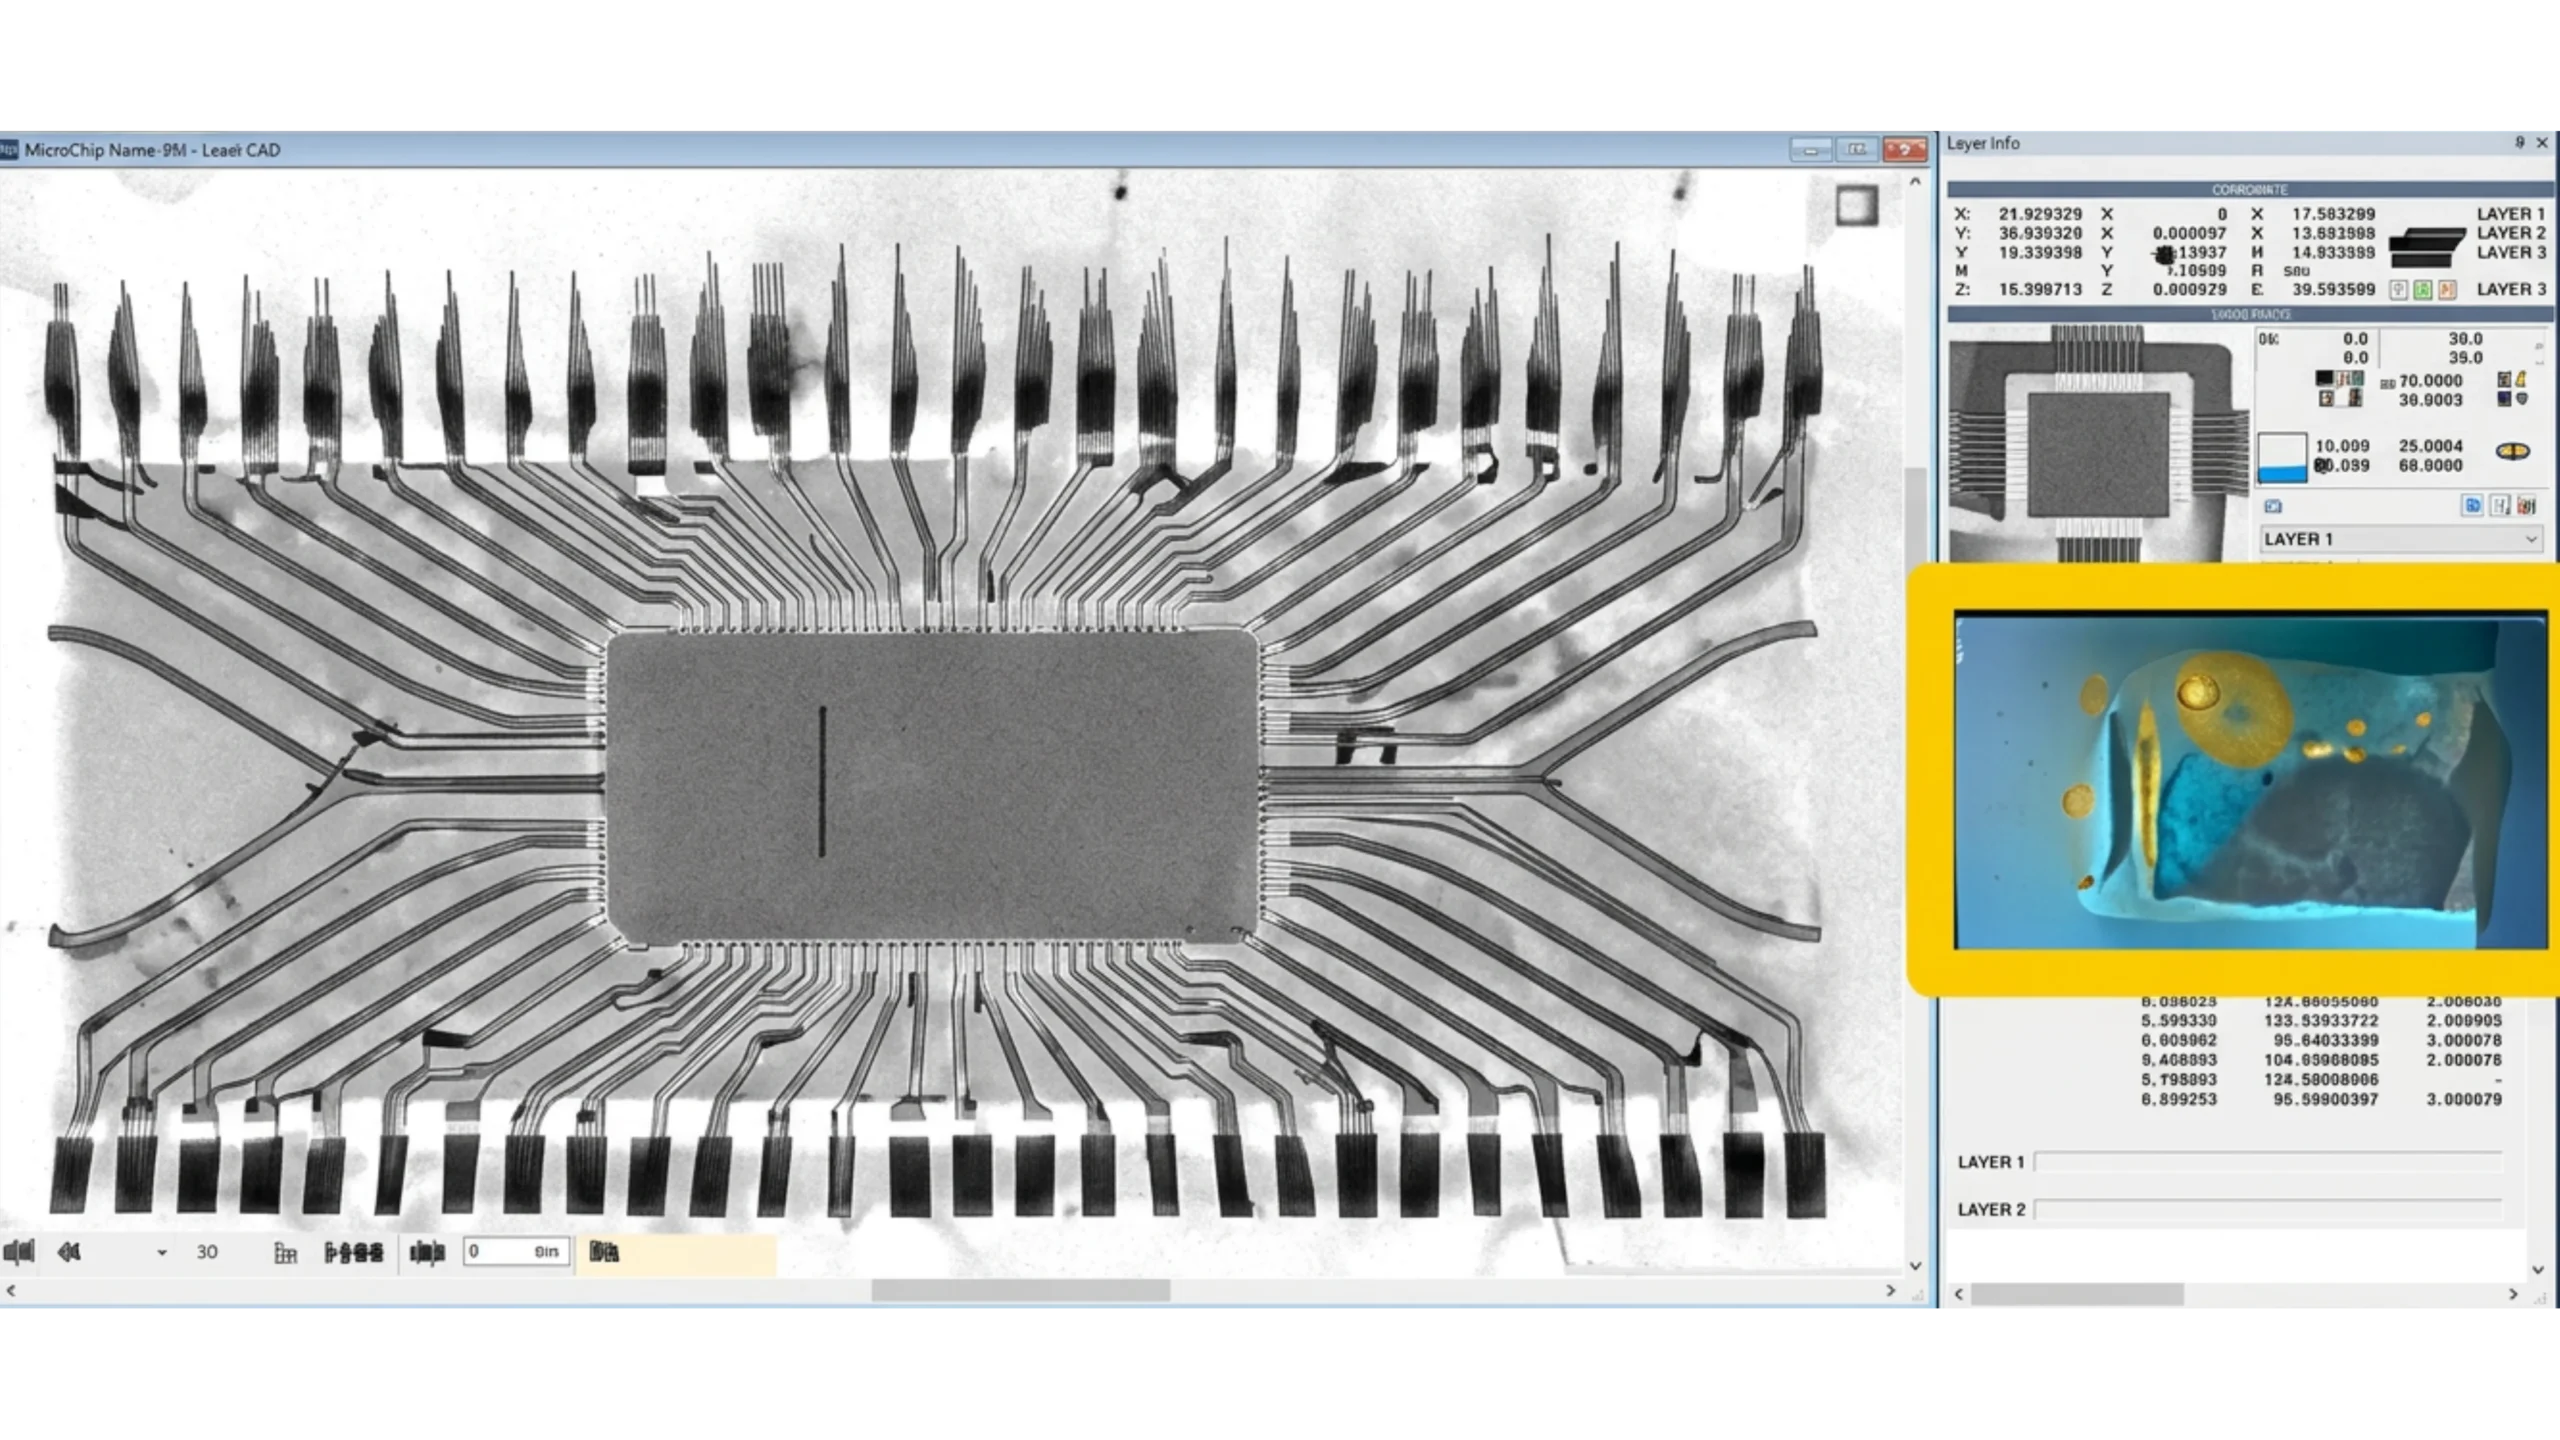Viewport: 2560px width, 1440px height.
Task: Click the waveform icon before the input field
Action: tap(427, 1252)
